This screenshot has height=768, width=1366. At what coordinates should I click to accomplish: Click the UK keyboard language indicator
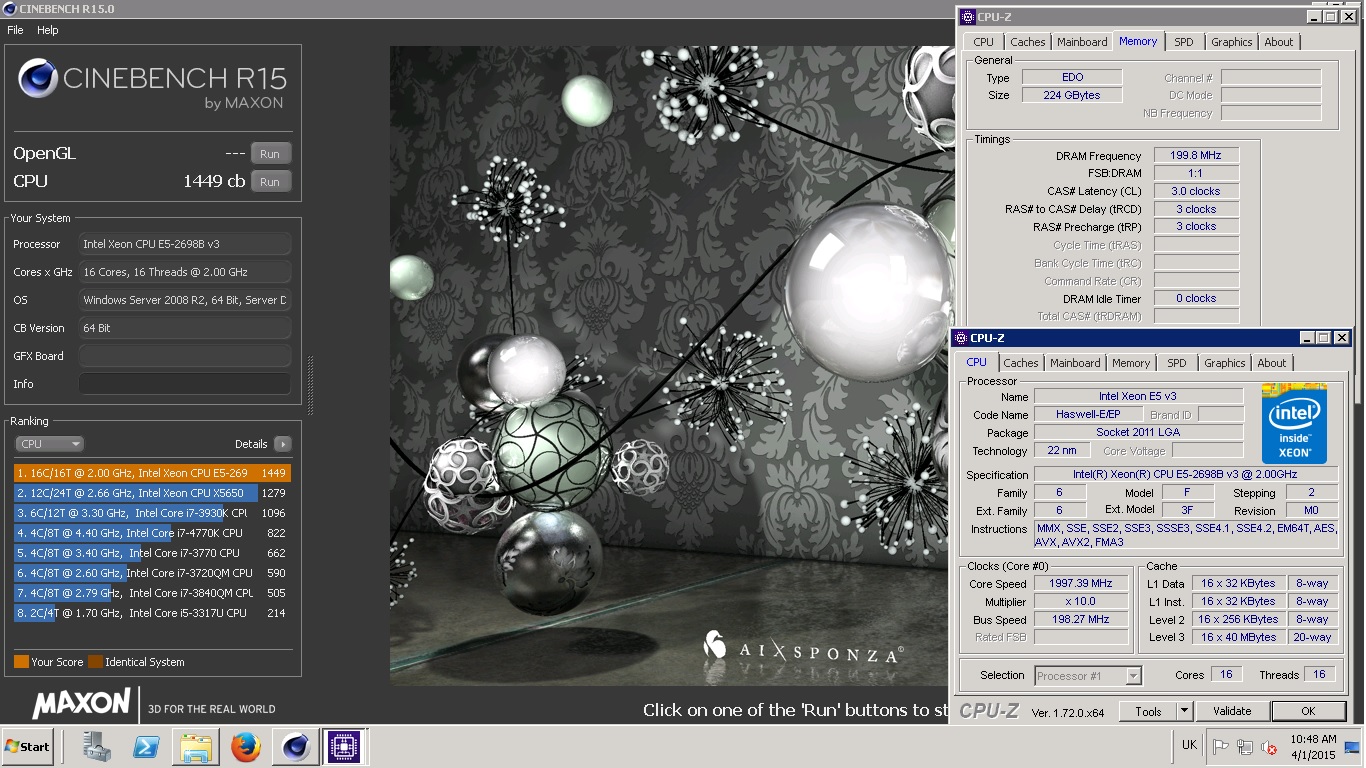click(1189, 745)
